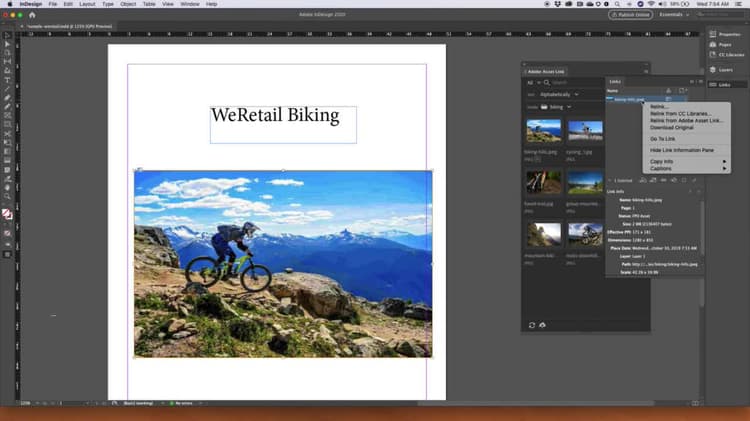Open the Links panel flyout menu
Viewport: 750px width, 421px height.
[x=701, y=82]
